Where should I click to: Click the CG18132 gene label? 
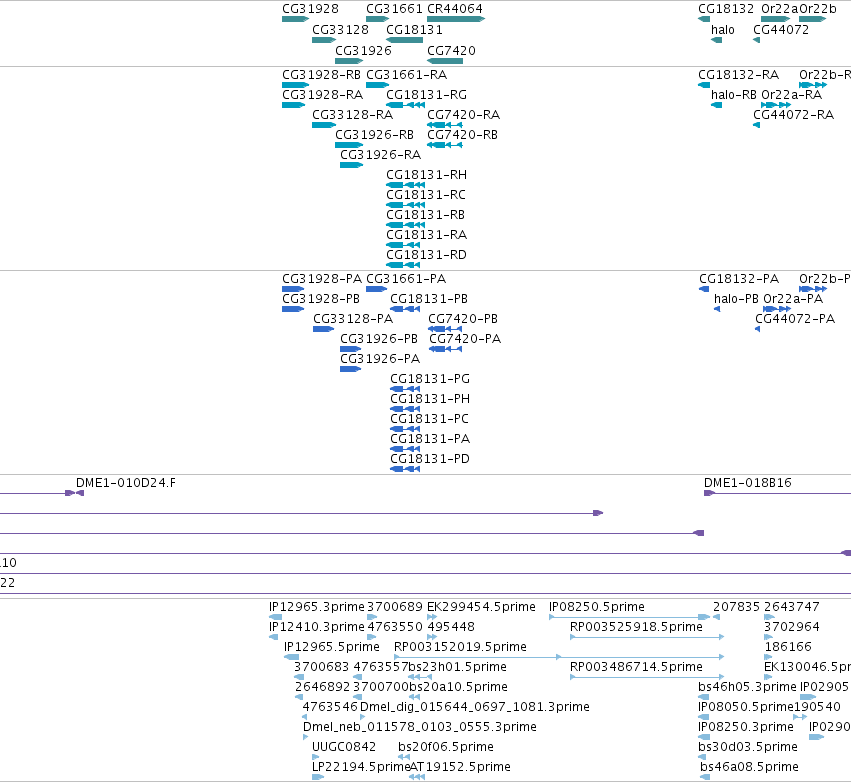click(726, 9)
